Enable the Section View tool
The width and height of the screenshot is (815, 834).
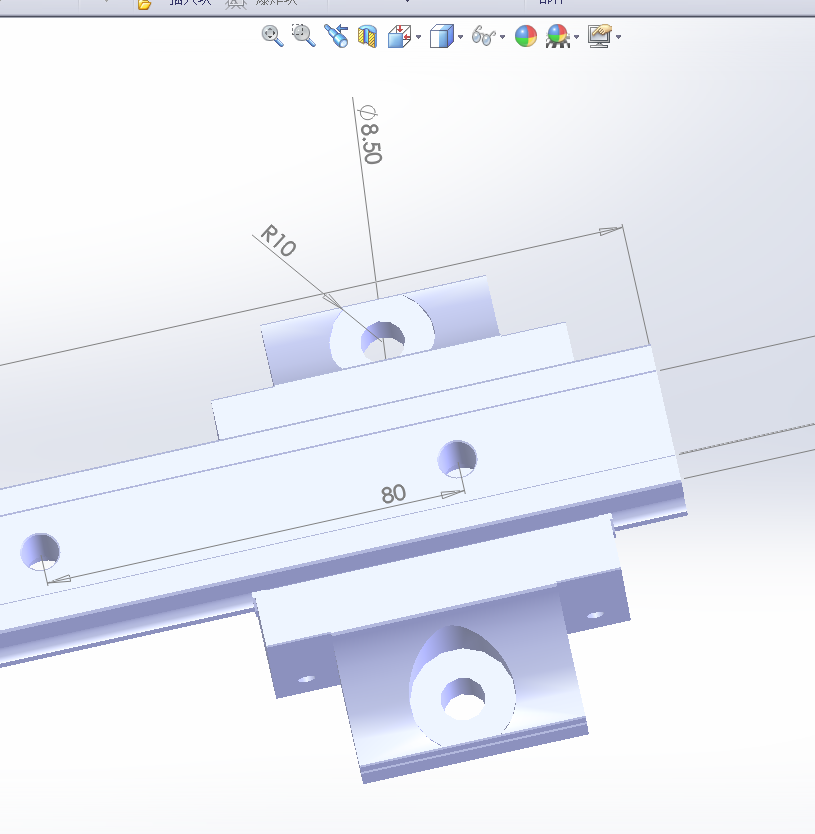click(x=367, y=38)
